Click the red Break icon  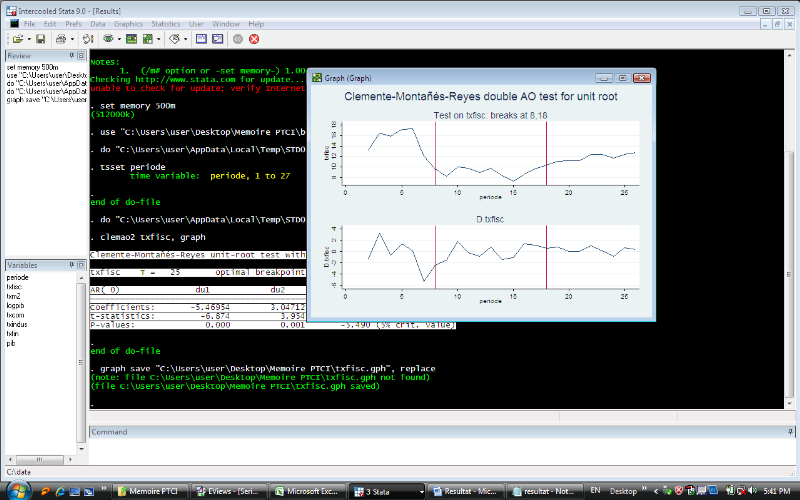click(x=254, y=39)
